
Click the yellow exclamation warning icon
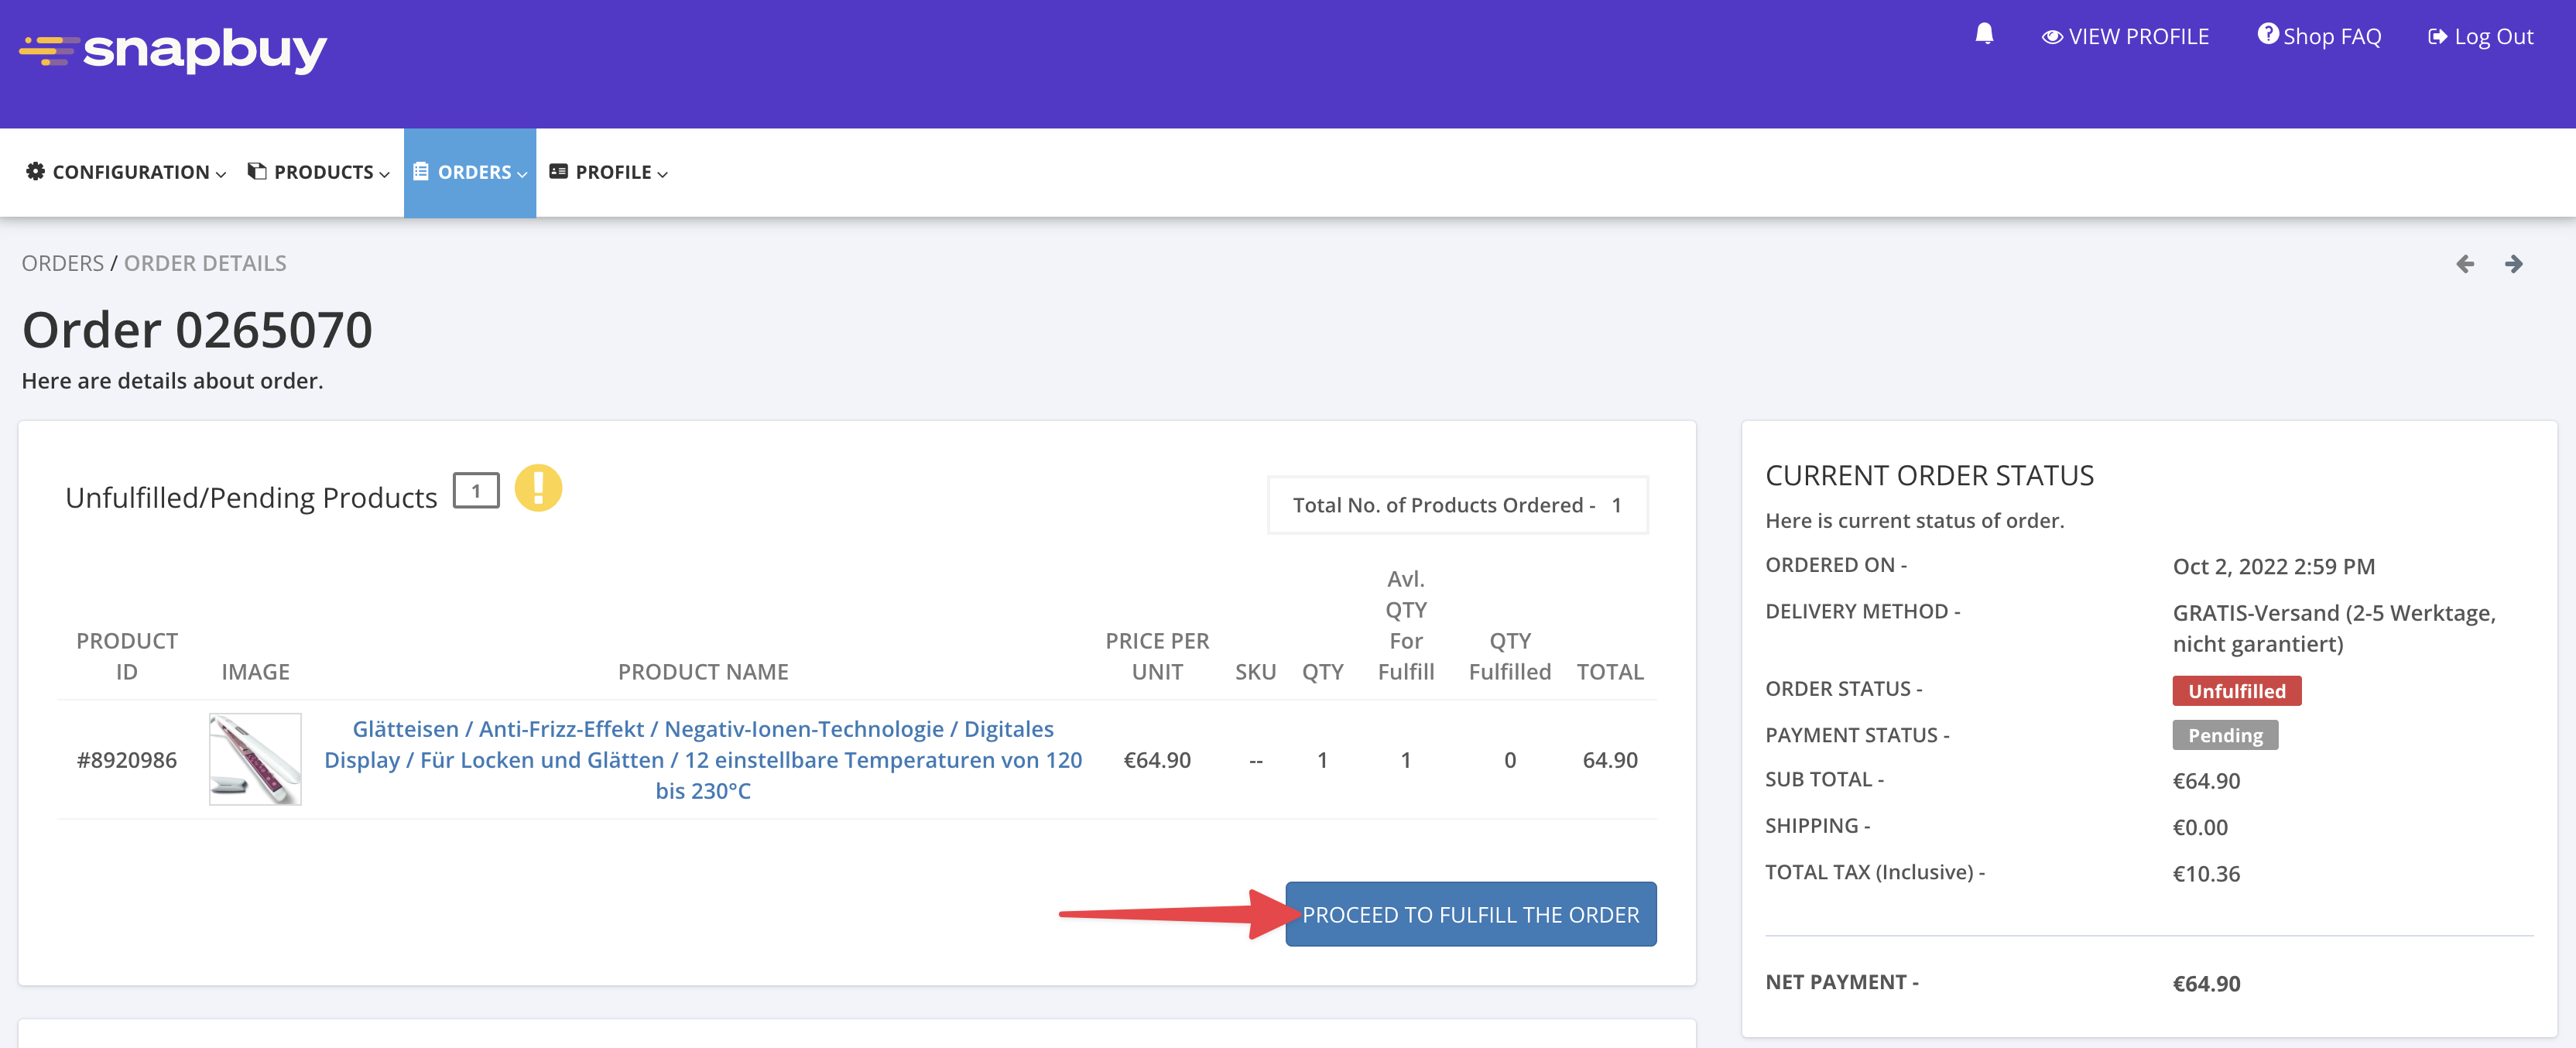click(x=538, y=489)
